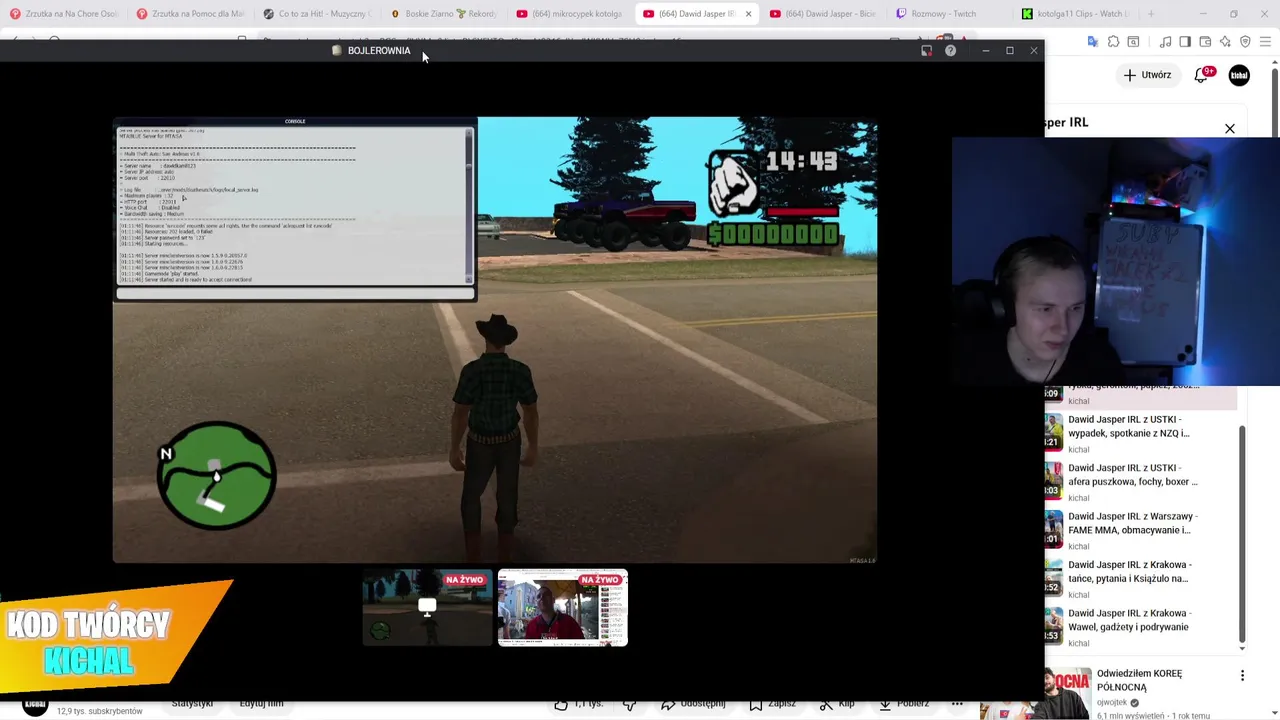Viewport: 1280px width, 720px height.
Task: Open recommended video 'Odwiedziłem KOREĘ PÓŁNOCNĄ'
Action: coord(1139,680)
